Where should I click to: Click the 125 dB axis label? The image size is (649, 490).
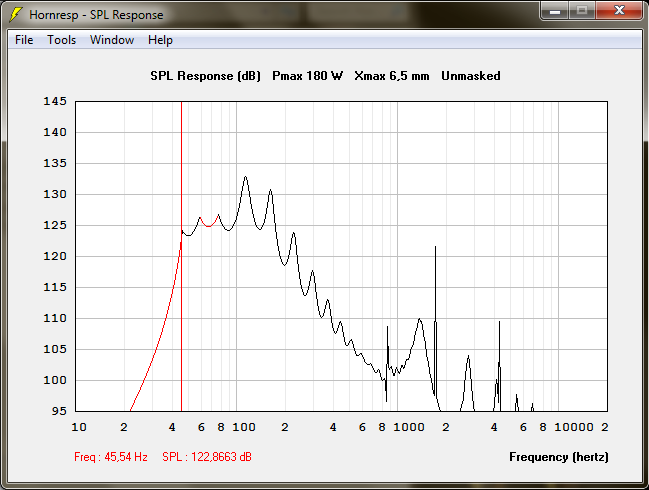[x=55, y=226]
